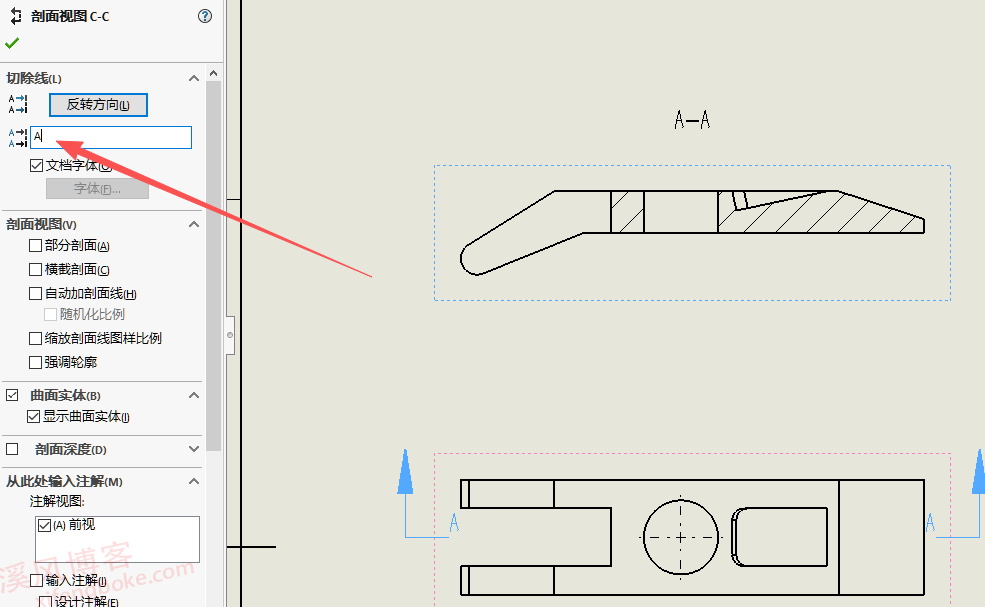
Task: Enable the 横截剖面 checkbox
Action: click(x=36, y=270)
